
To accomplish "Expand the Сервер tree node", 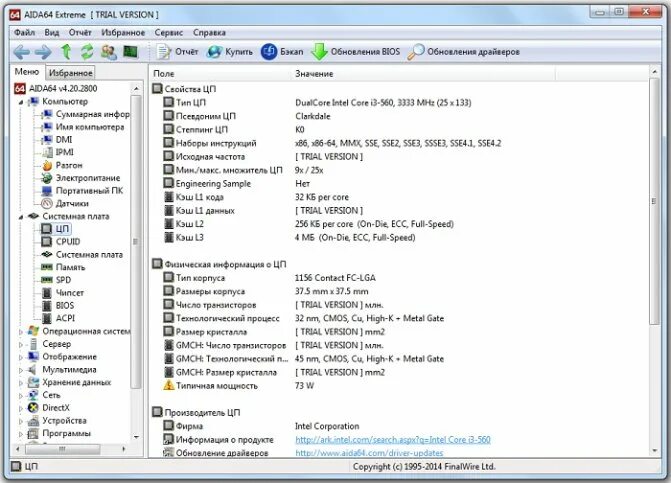I will coord(21,344).
